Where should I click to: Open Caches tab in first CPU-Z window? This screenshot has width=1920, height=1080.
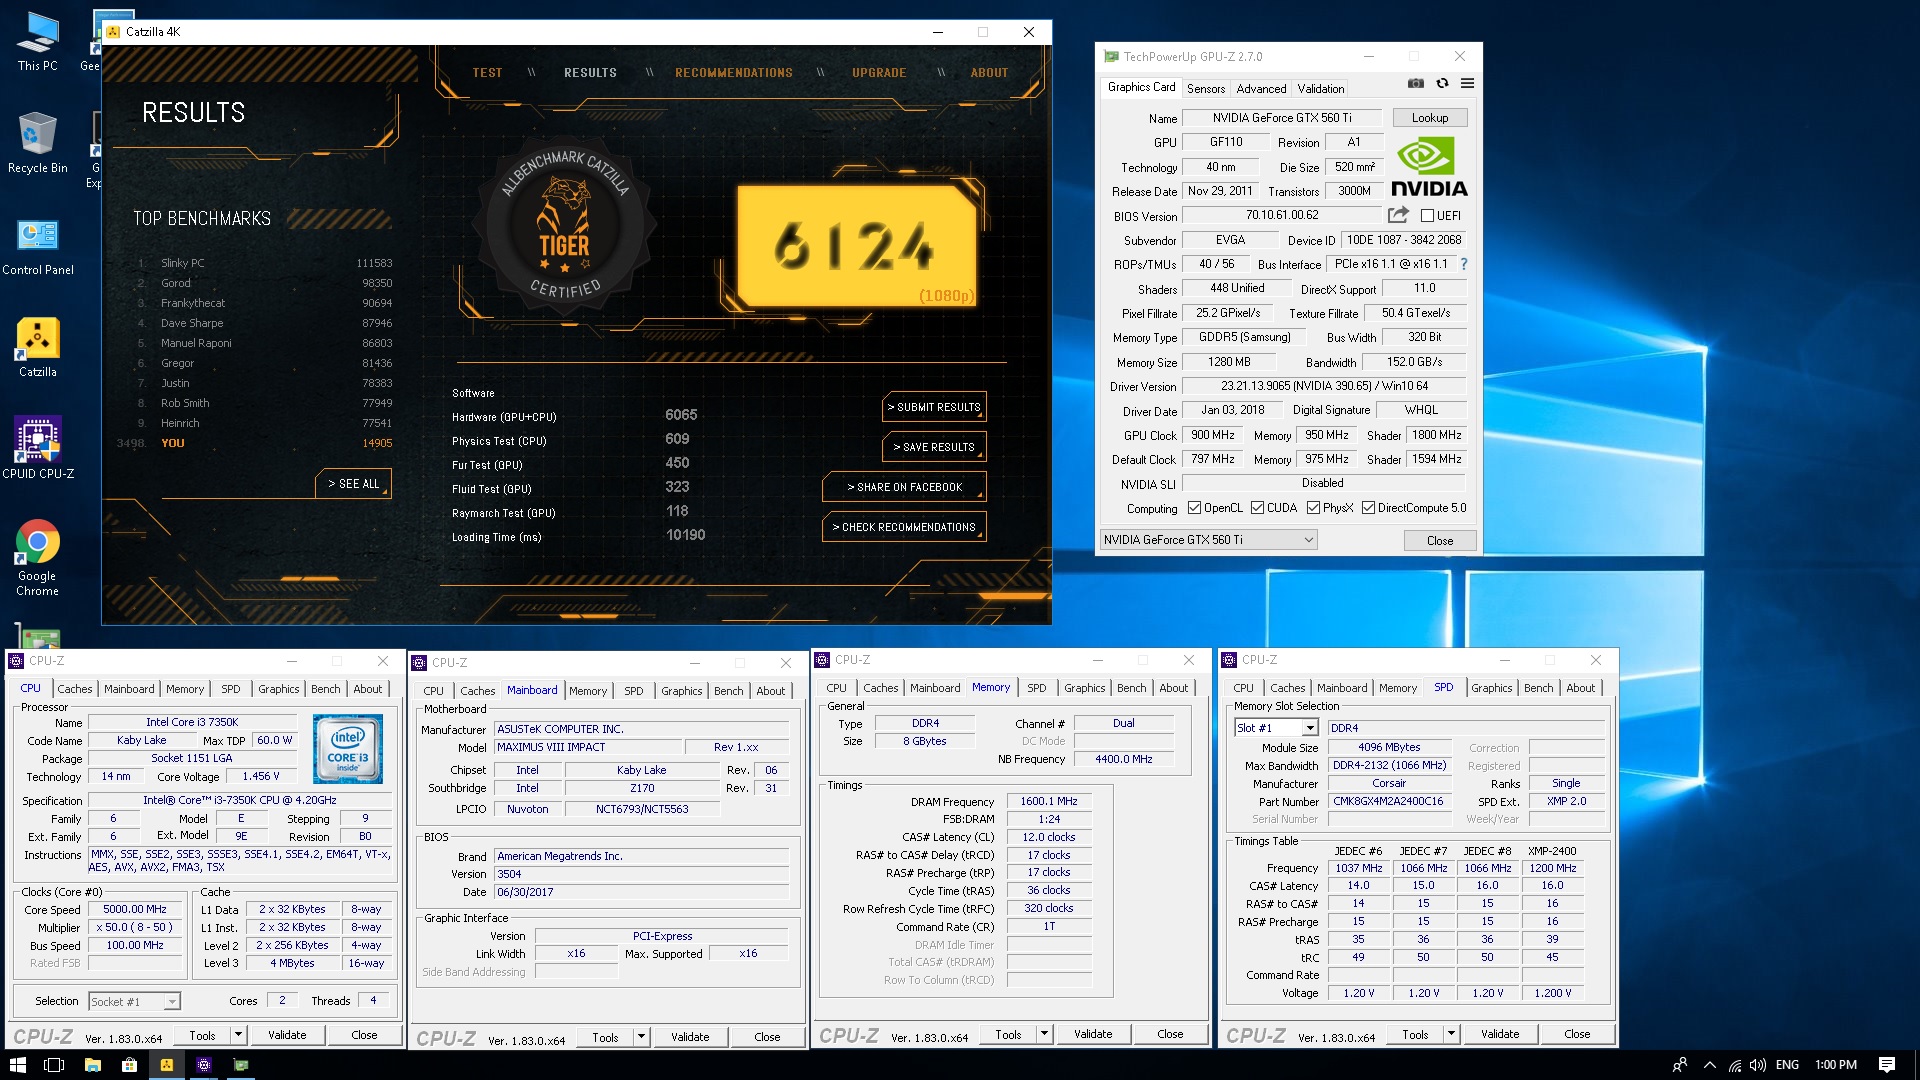coord(75,689)
